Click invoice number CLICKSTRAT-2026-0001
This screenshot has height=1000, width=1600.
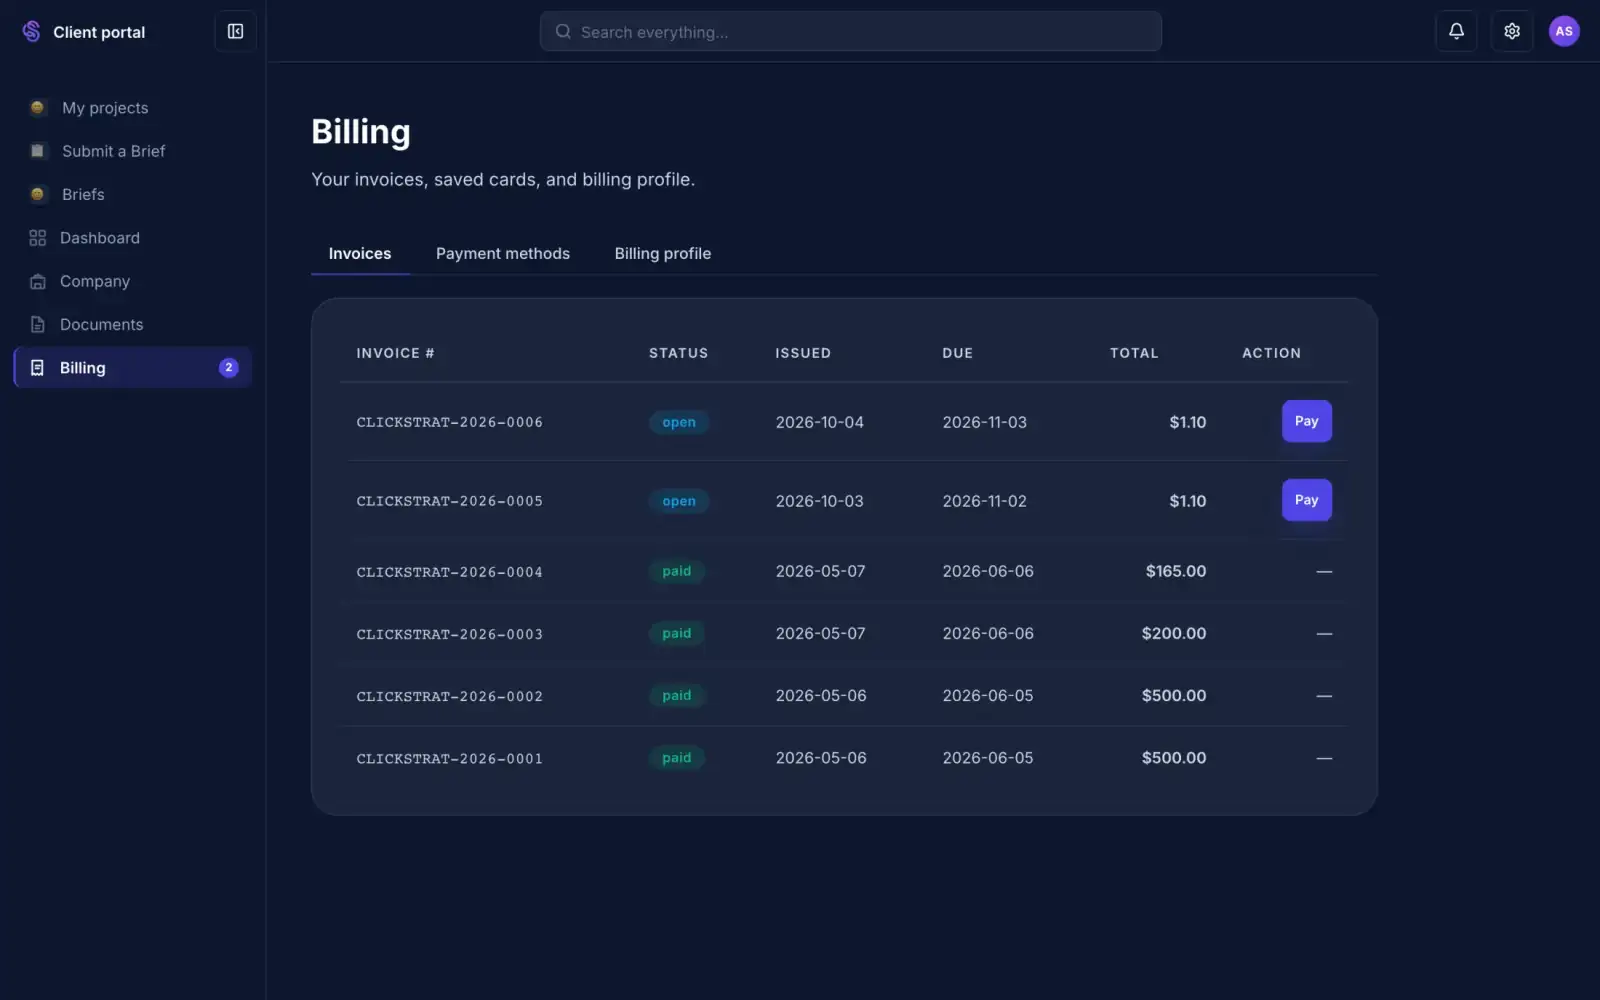tap(450, 758)
